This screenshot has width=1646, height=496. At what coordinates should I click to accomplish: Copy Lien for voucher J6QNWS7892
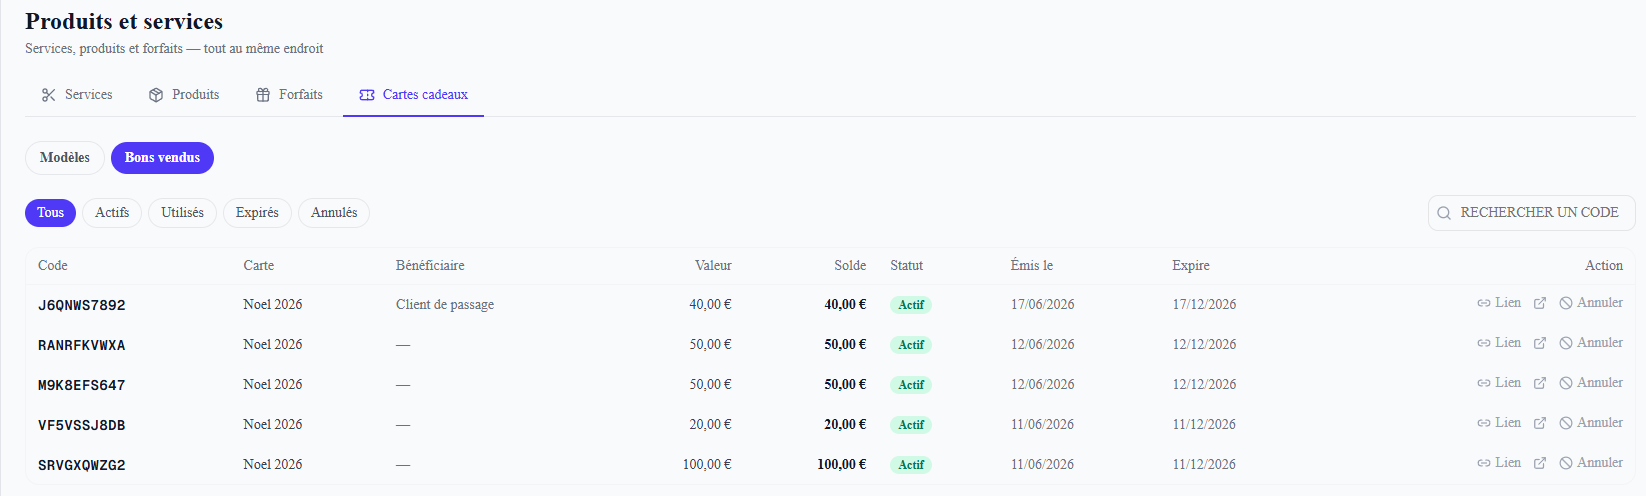[x=1499, y=303]
